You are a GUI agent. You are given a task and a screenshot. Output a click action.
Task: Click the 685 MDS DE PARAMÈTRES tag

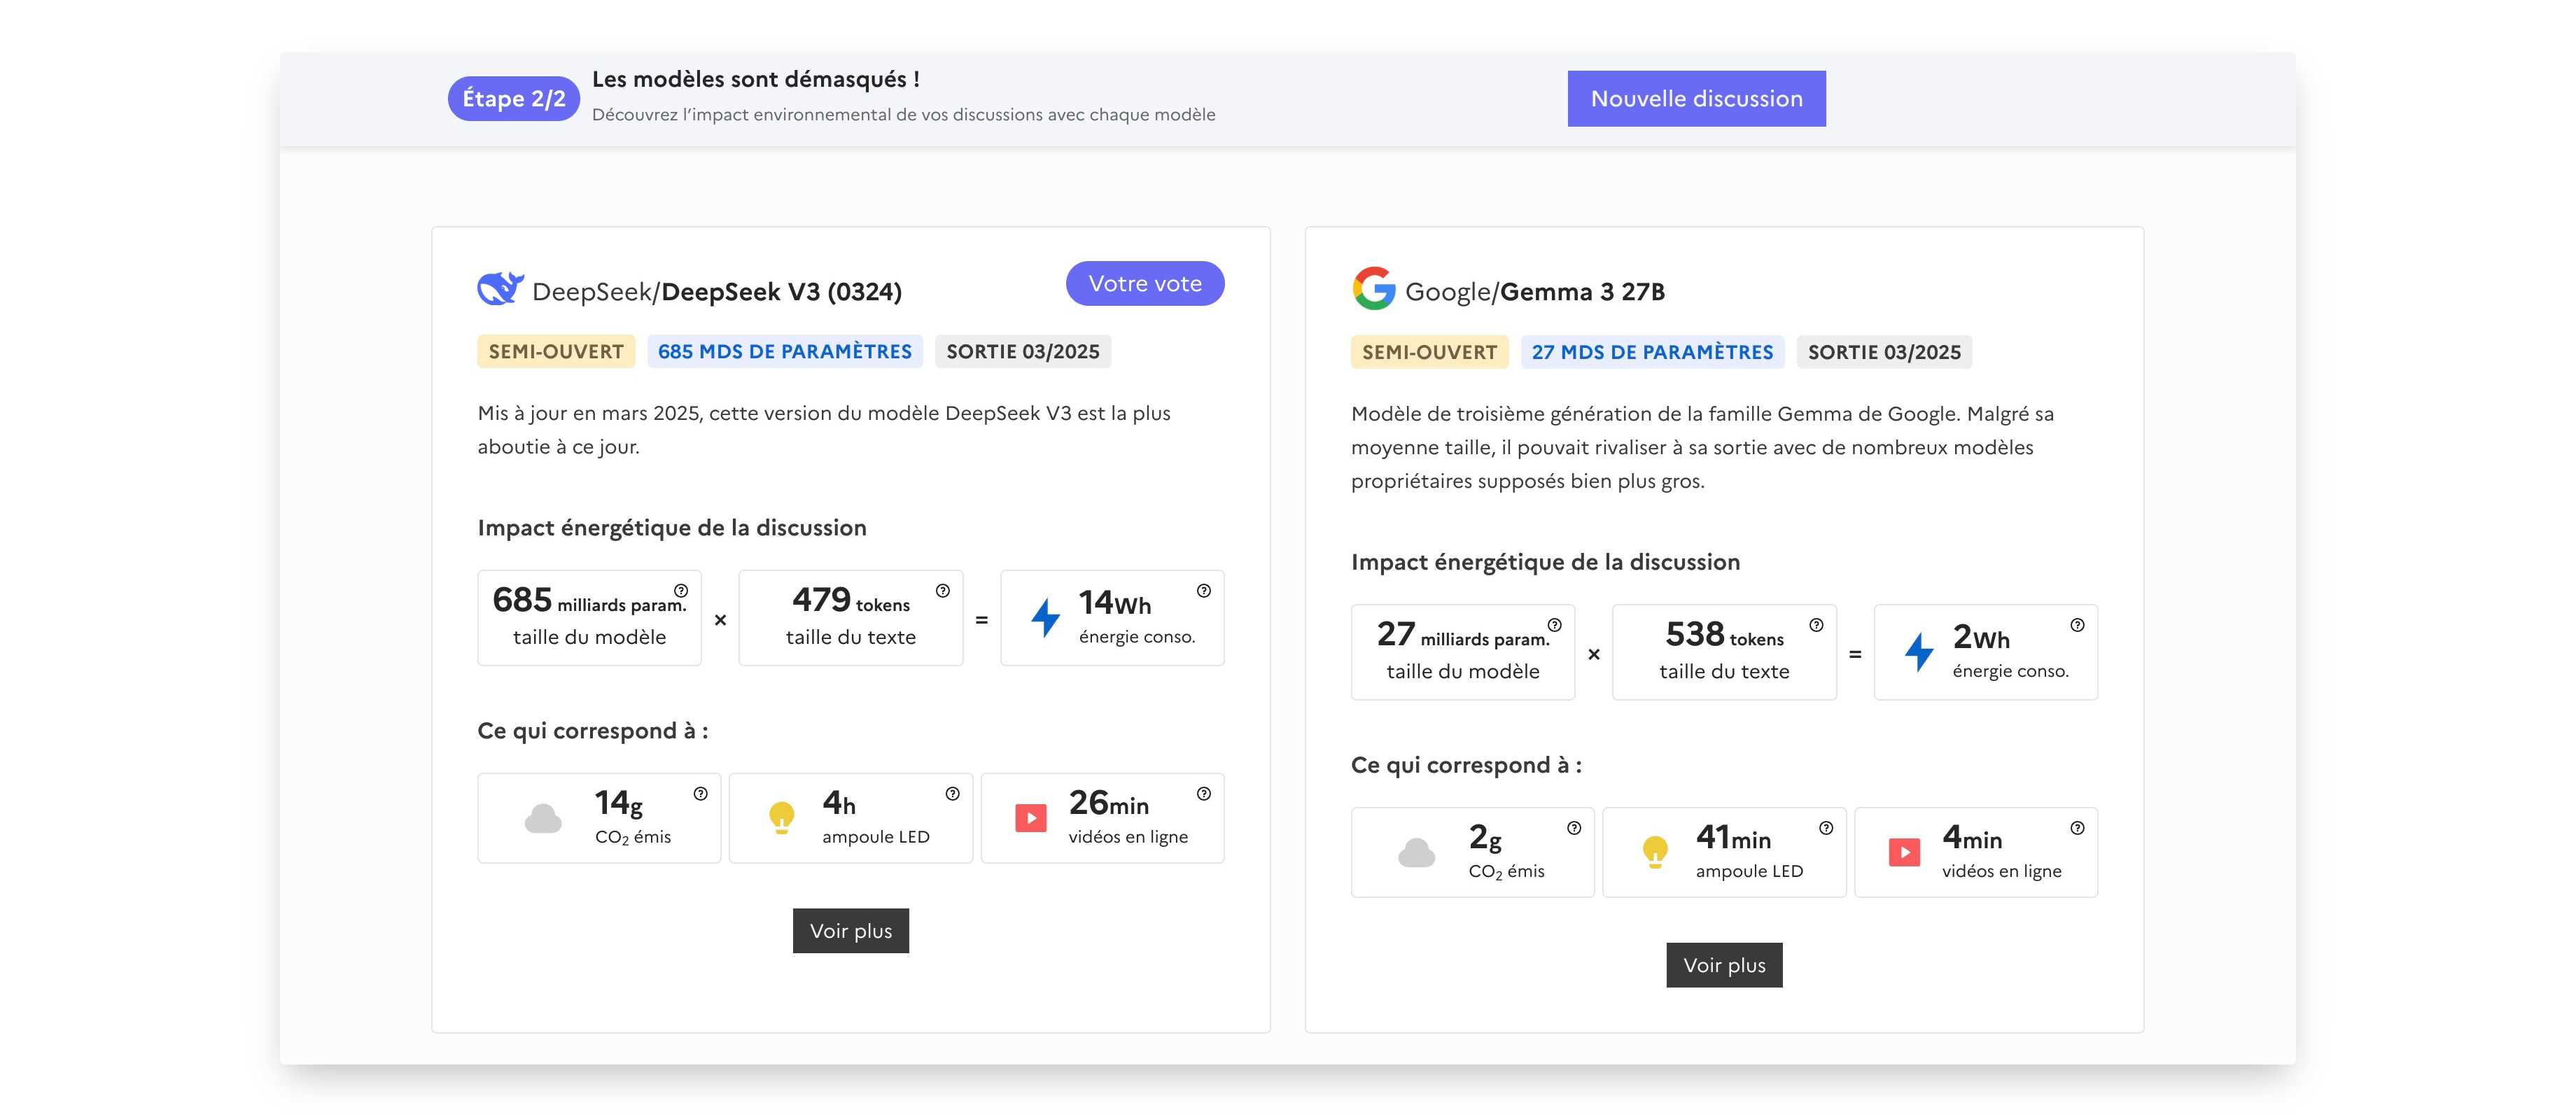tap(784, 351)
